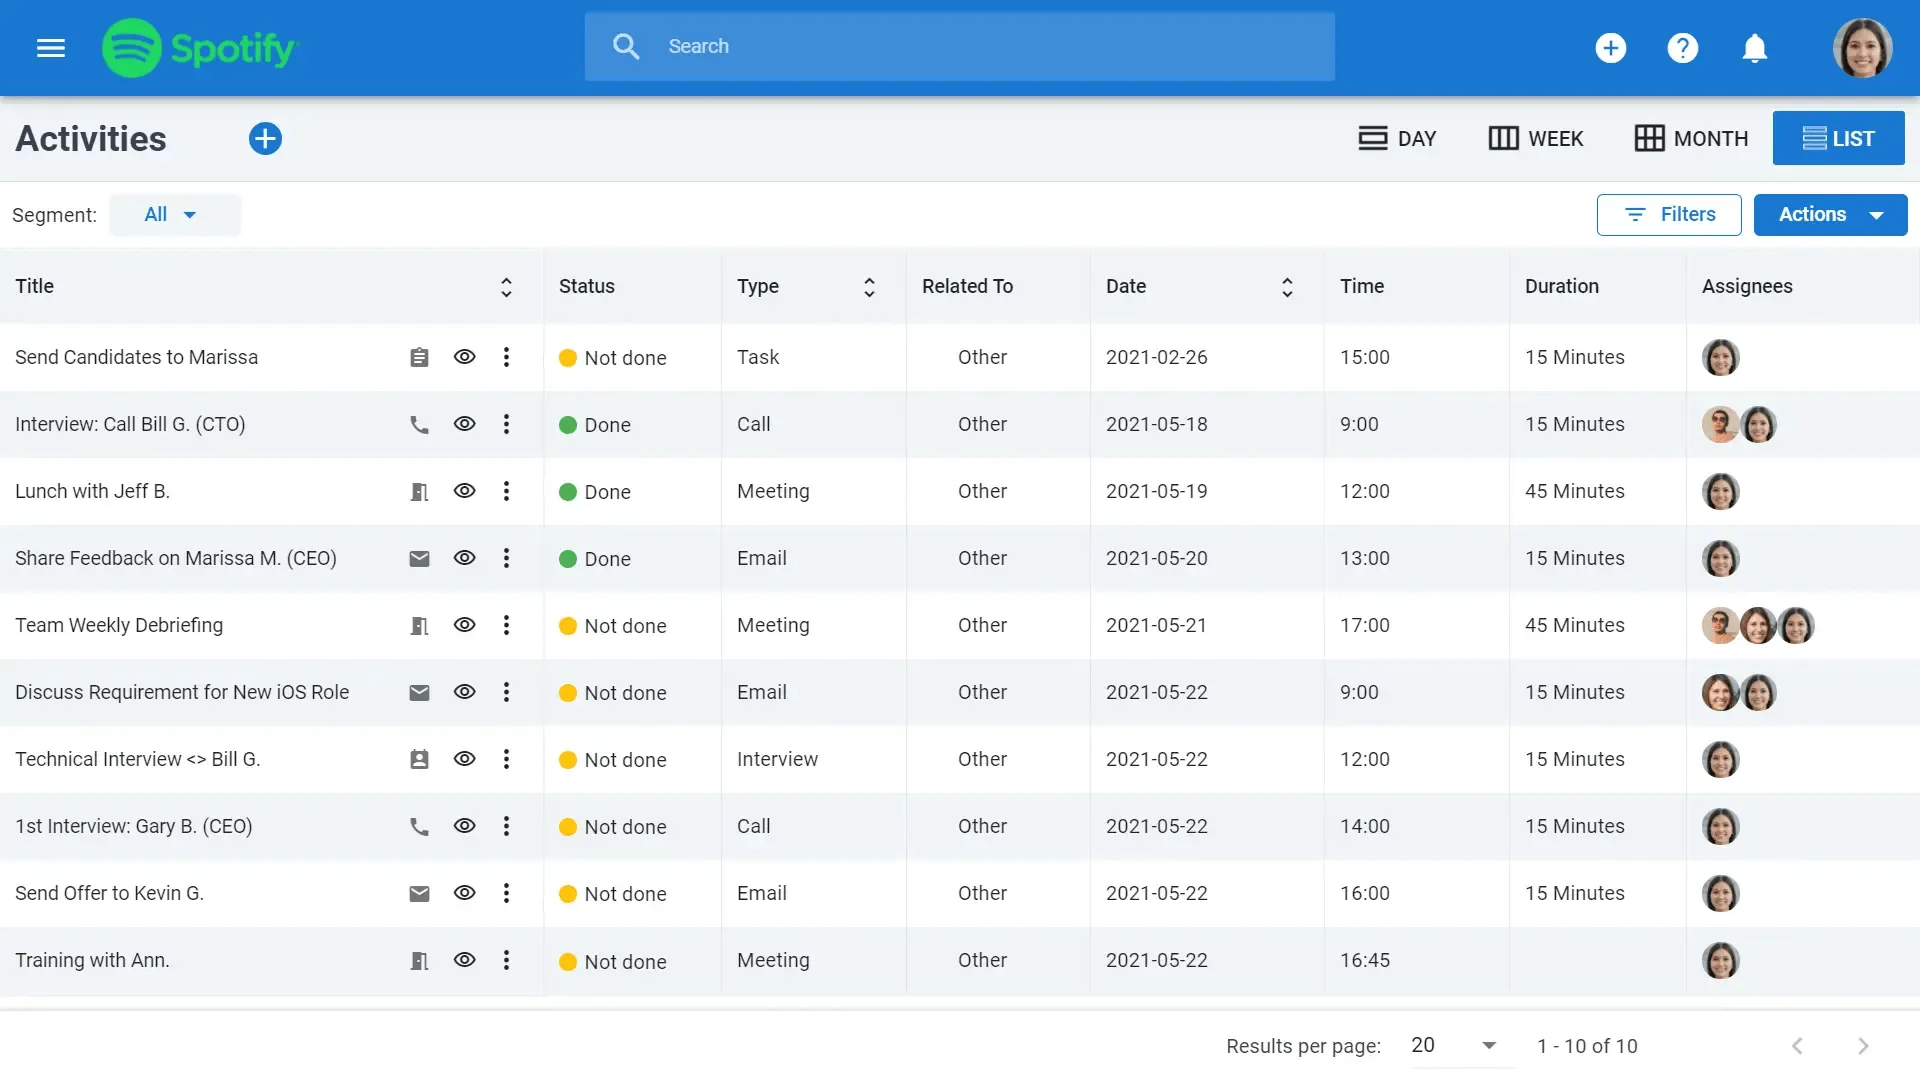Open the three-dot menu for Lunch with Jeff B.
Viewport: 1920px width, 1080px height.
click(x=506, y=492)
